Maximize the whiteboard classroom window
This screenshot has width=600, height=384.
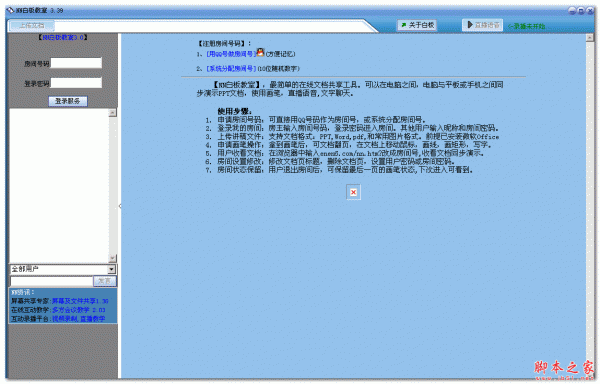pyautogui.click(x=580, y=11)
